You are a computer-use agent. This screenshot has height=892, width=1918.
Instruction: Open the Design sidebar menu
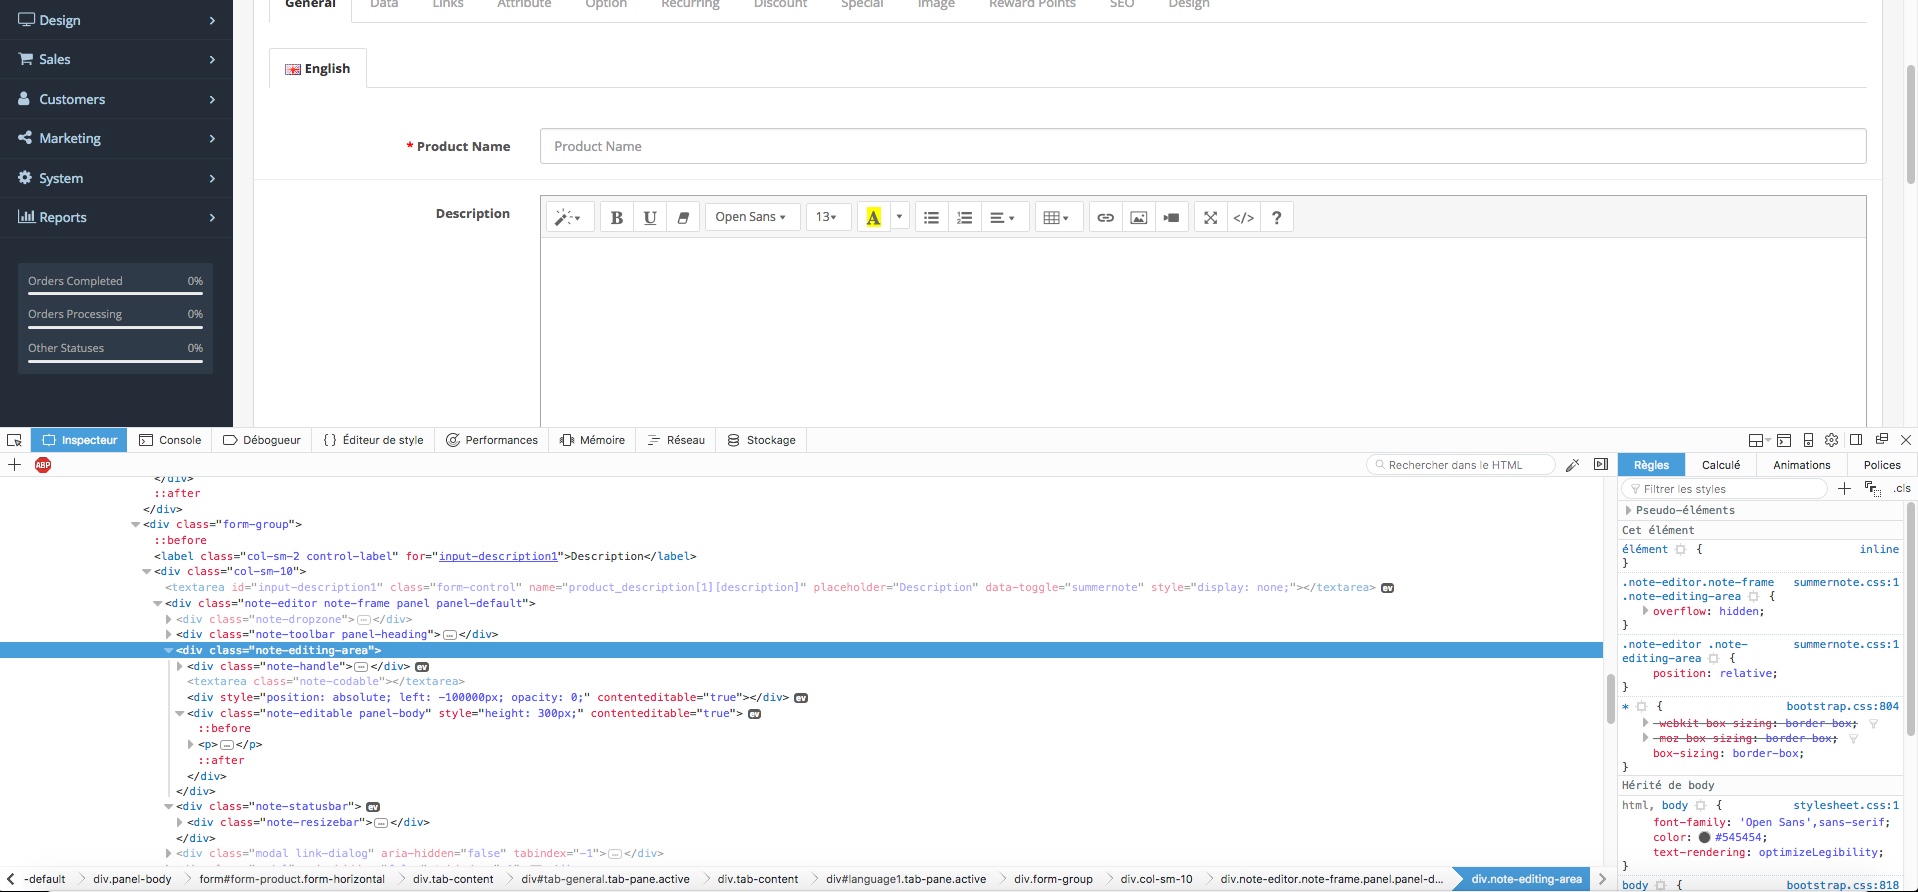pos(116,20)
